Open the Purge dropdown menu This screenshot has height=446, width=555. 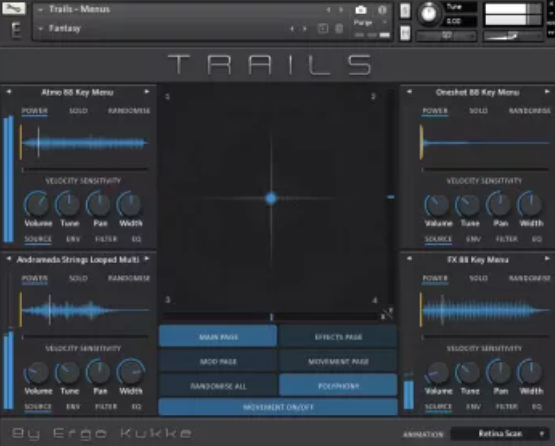click(370, 23)
